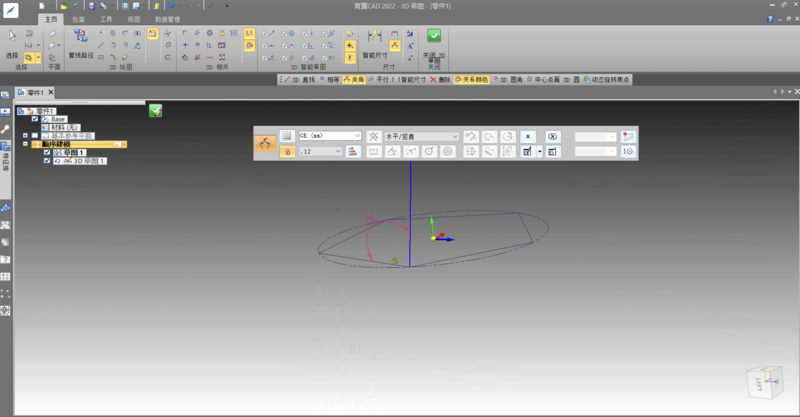
Task: Toggle the Base checkbox in feature tree
Action: pos(35,118)
